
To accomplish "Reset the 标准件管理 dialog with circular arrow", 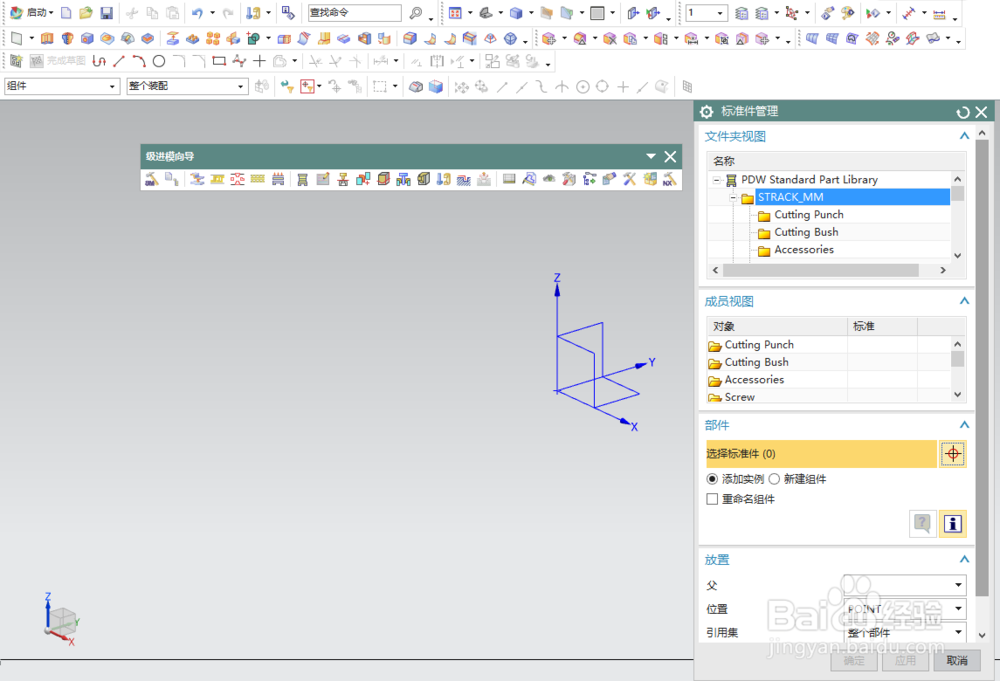I will (962, 112).
